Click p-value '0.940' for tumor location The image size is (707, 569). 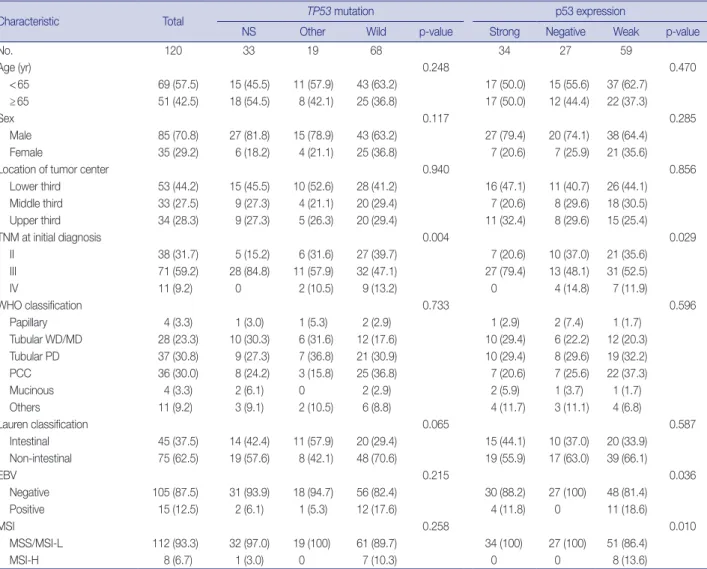(x=436, y=170)
